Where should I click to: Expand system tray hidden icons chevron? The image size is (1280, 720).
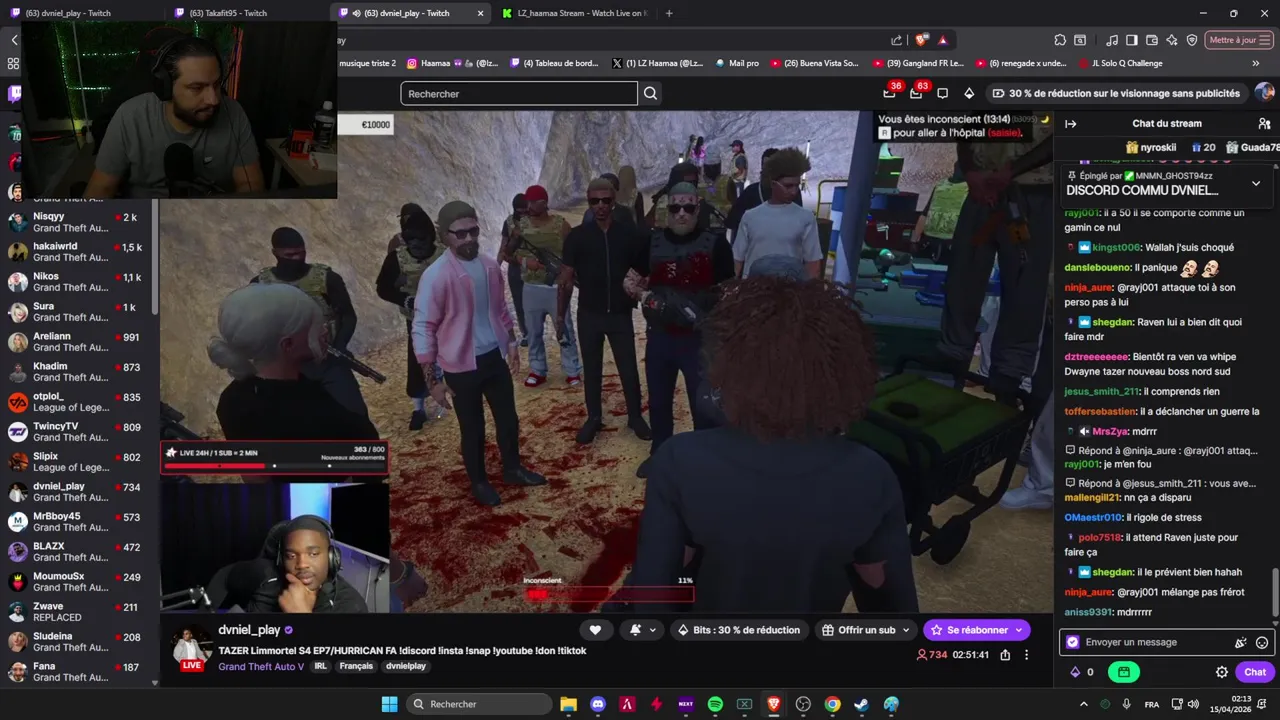[1083, 704]
